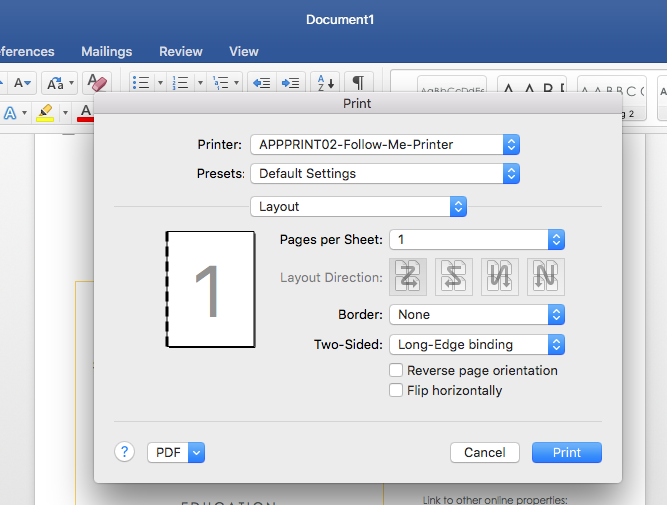Viewport: 667px width, 505px height.
Task: Click the increase indent icon
Action: 291,83
